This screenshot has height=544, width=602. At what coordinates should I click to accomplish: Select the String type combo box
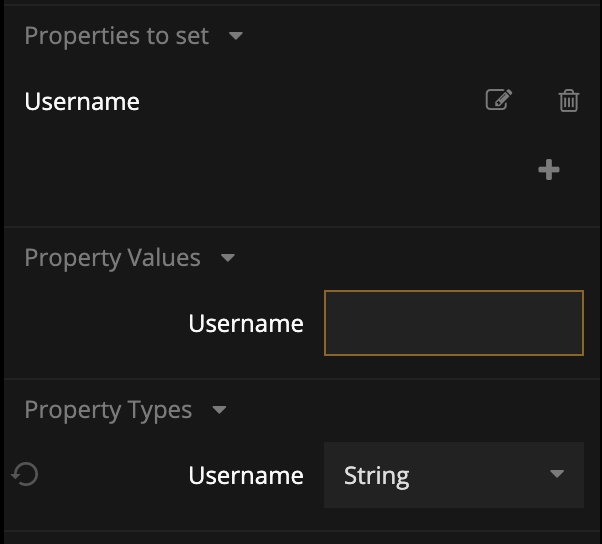tap(453, 475)
